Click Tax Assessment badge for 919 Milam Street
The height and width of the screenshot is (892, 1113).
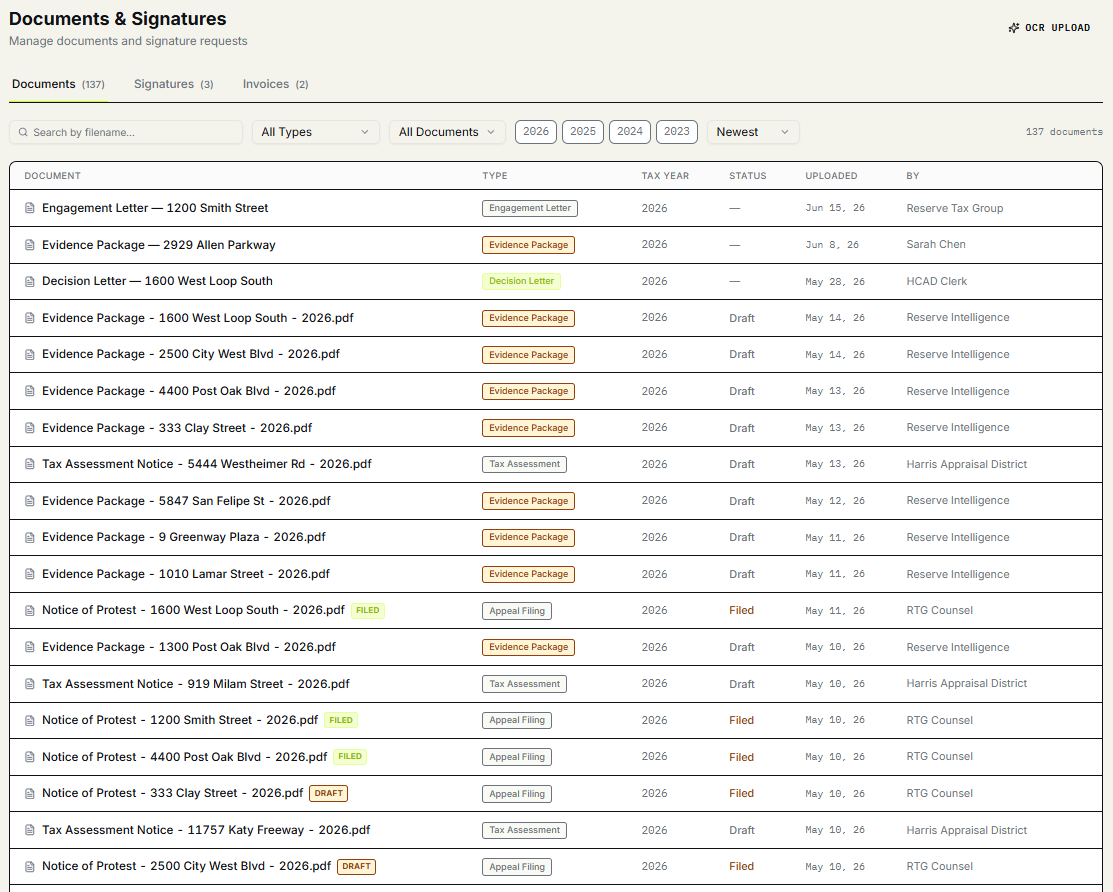pos(525,684)
